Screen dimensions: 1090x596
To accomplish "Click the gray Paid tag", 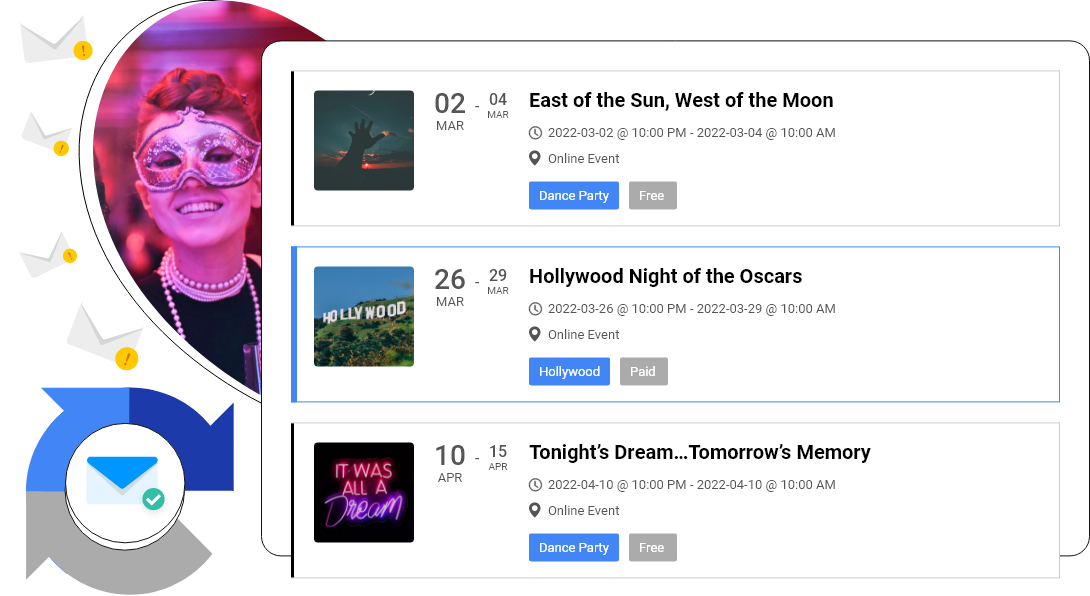I will (643, 372).
